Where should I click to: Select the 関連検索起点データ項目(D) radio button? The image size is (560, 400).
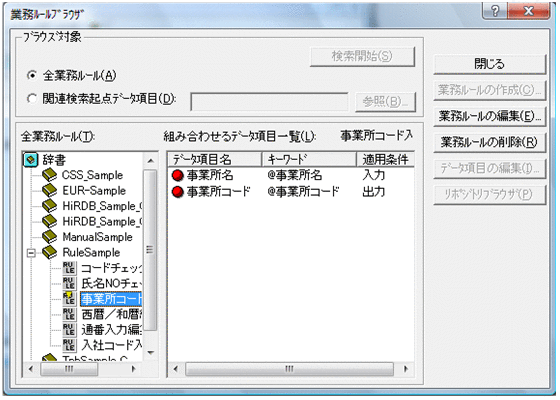point(32,99)
